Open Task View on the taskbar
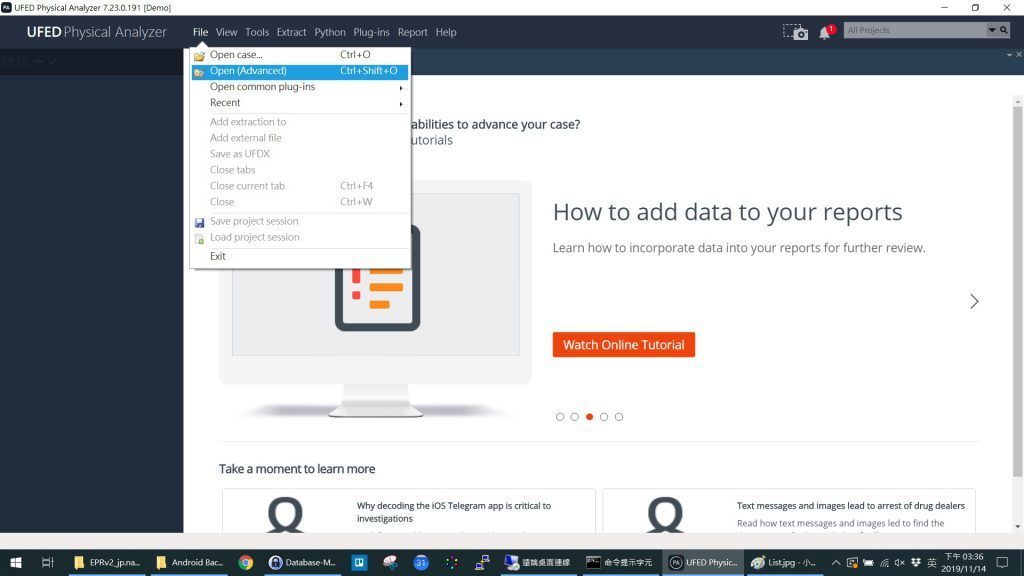Image resolution: width=1024 pixels, height=576 pixels. pyautogui.click(x=48, y=562)
